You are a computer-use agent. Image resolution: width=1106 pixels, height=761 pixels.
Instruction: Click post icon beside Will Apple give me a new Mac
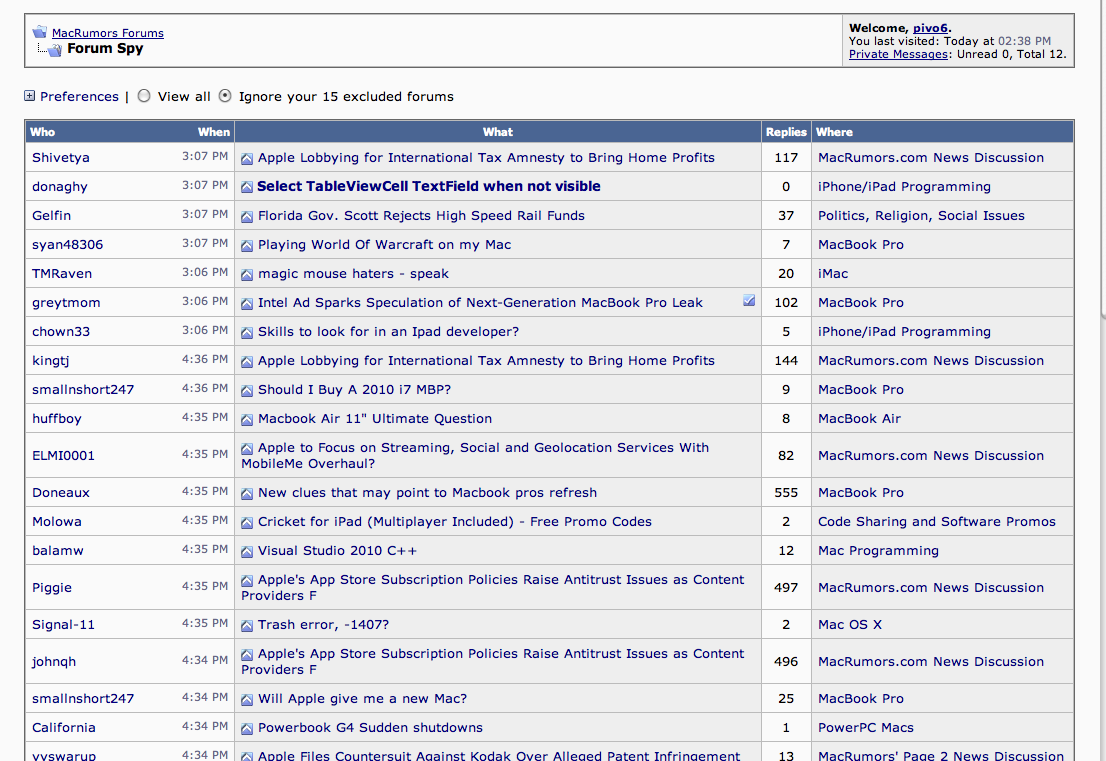247,700
